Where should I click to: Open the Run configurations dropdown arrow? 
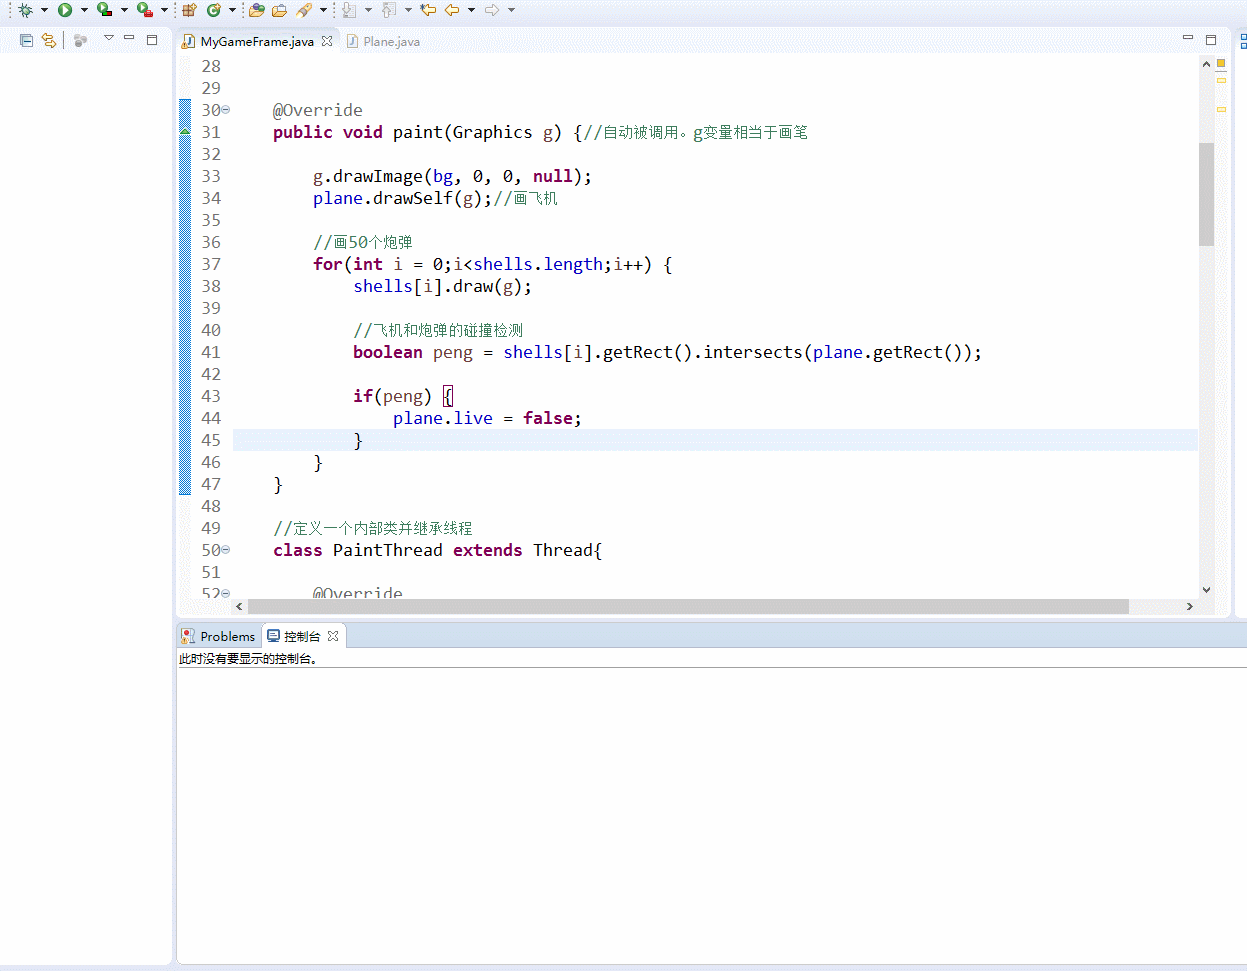84,10
